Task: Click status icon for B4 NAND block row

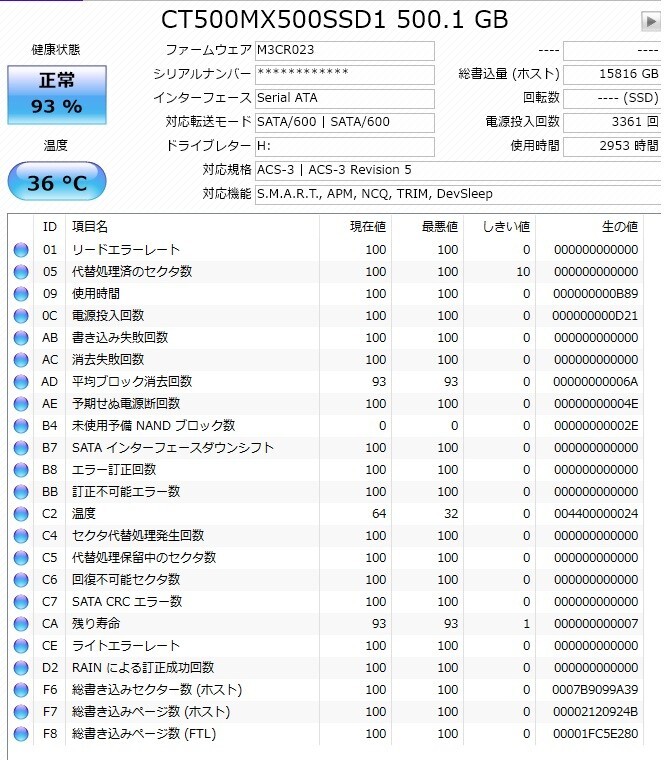Action: click(21, 426)
